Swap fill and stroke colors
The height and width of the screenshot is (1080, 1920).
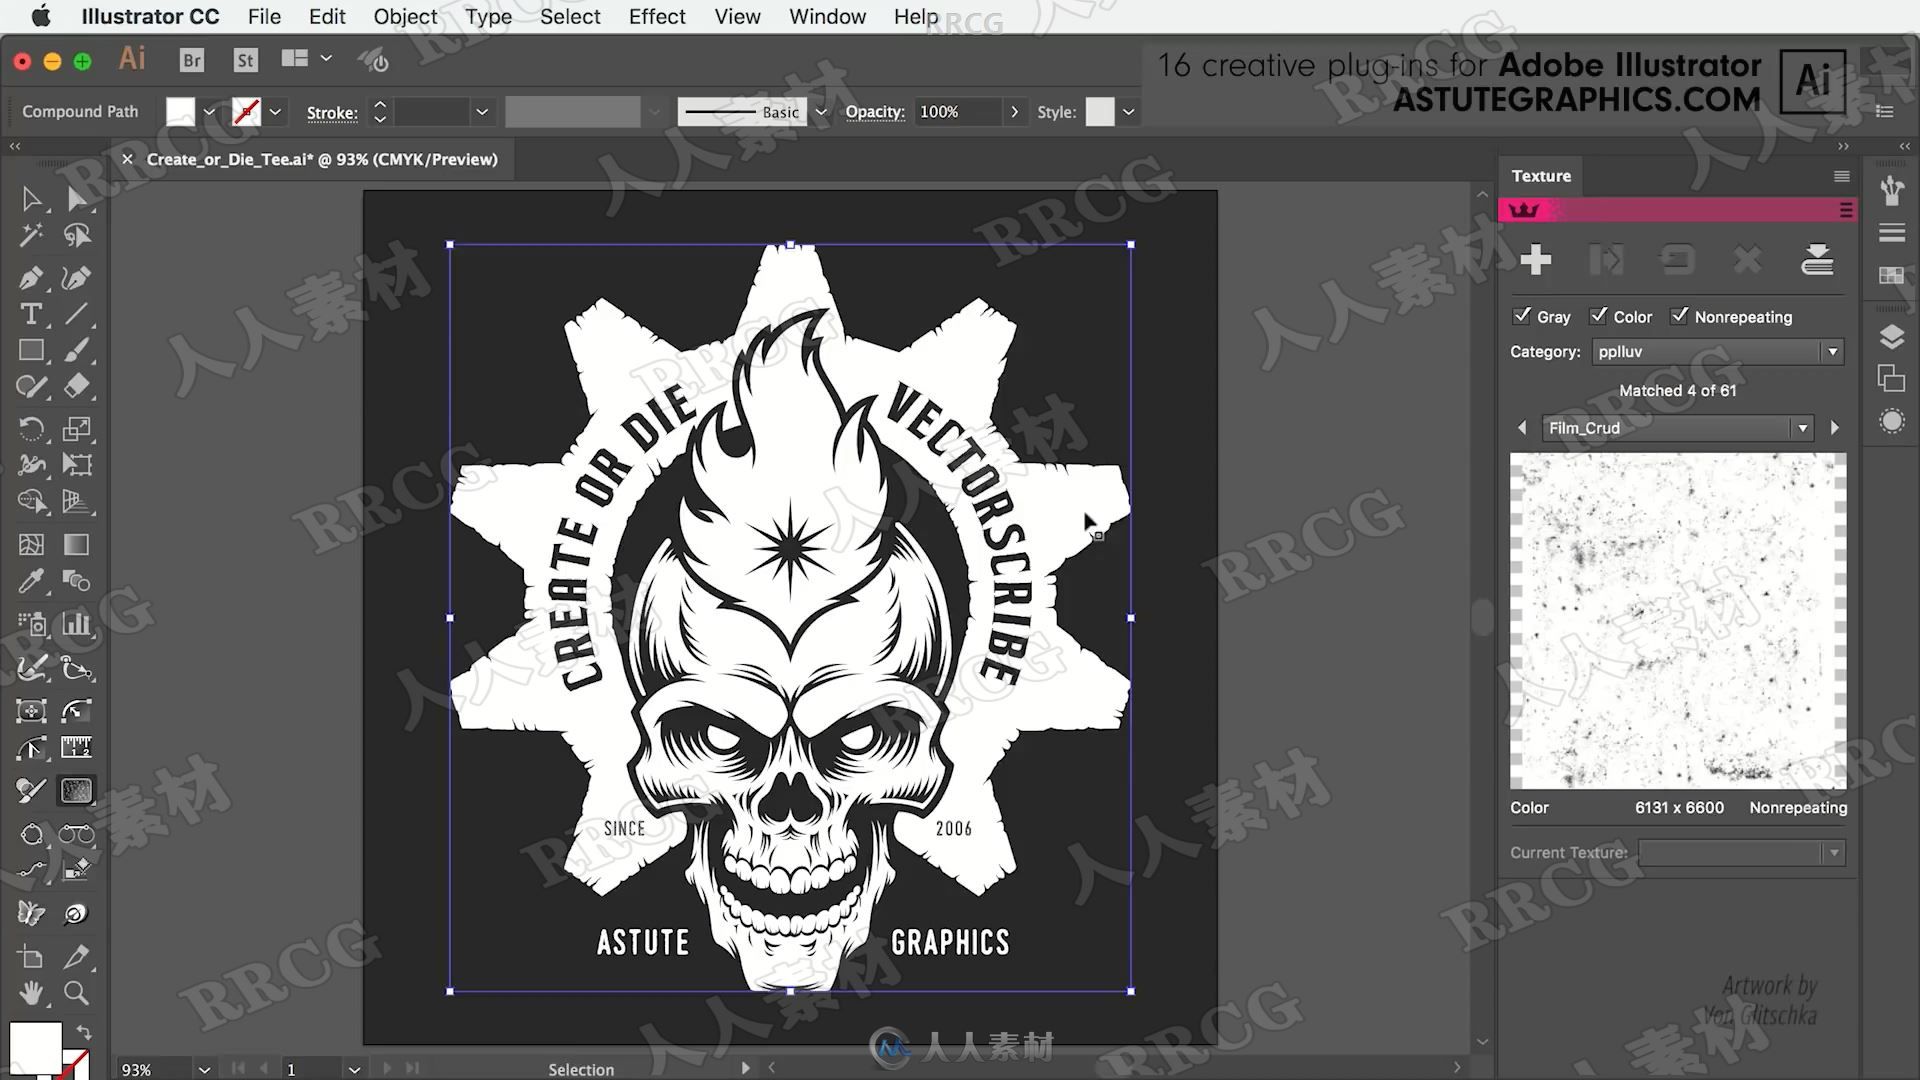coord(84,1031)
